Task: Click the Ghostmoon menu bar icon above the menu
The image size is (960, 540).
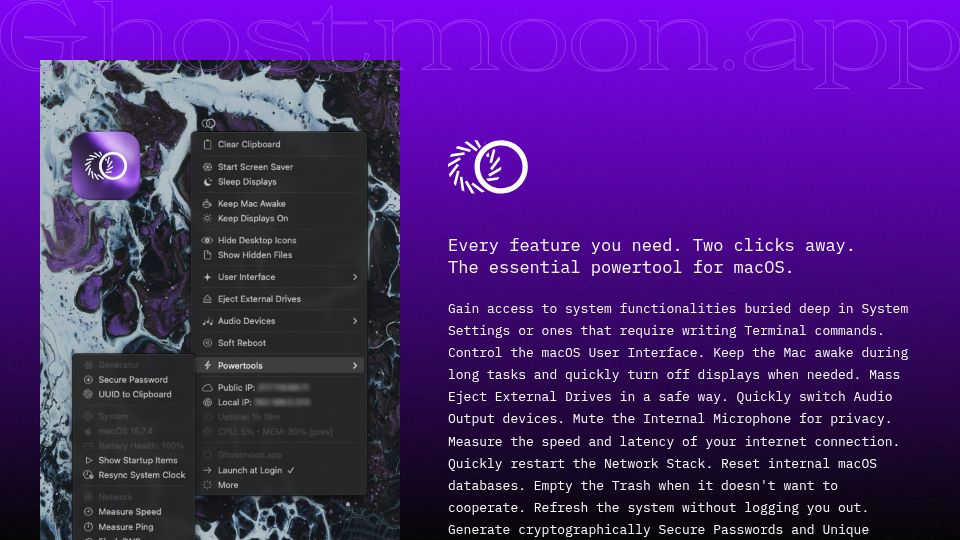Action: pos(209,124)
